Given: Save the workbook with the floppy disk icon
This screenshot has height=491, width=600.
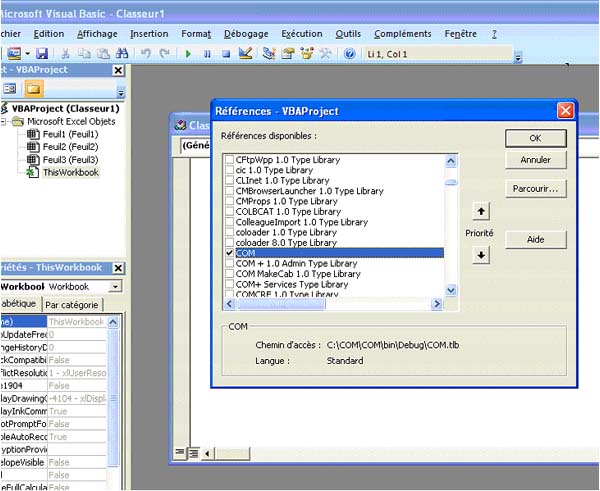Looking at the screenshot, I should 42,54.
